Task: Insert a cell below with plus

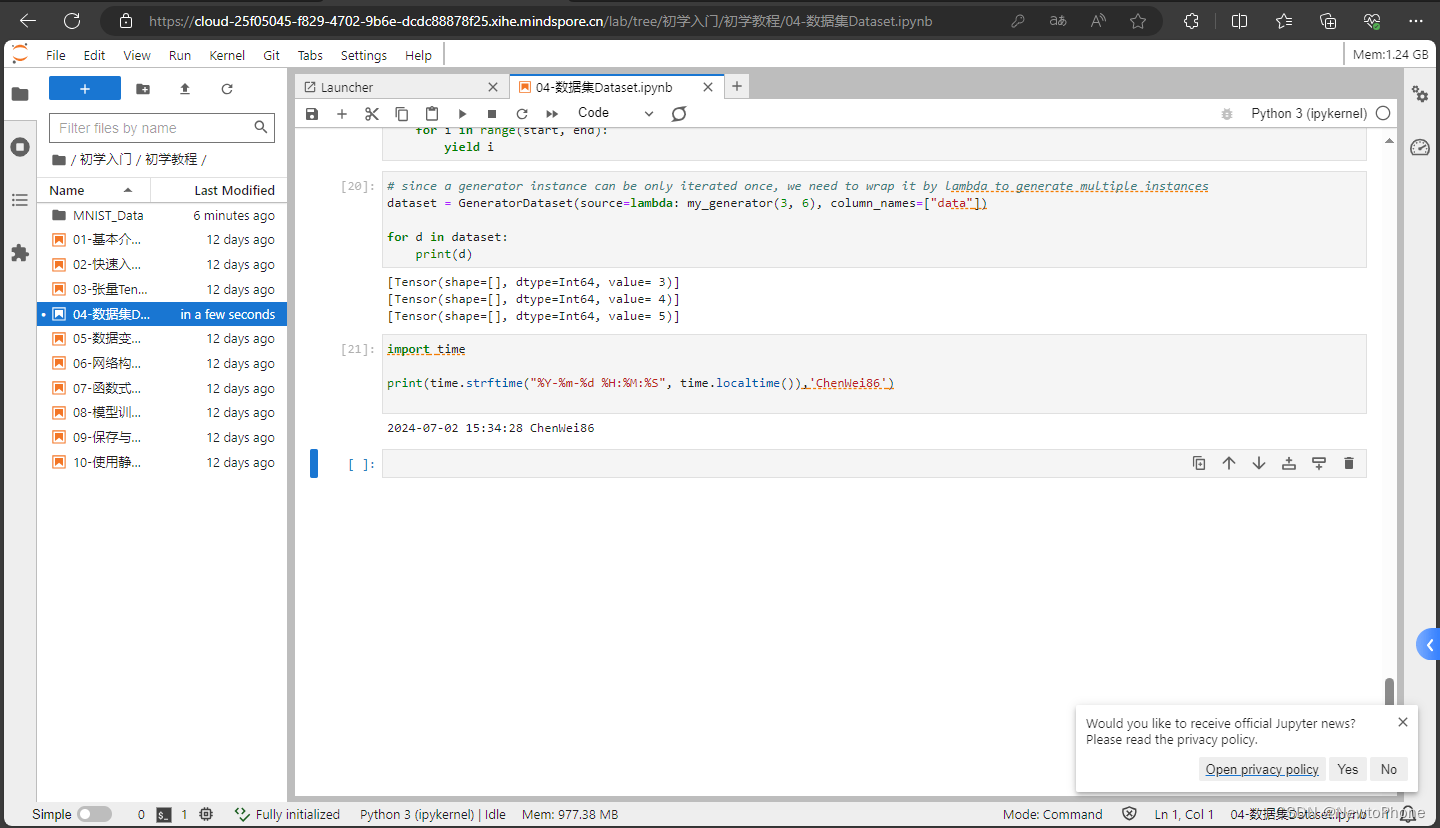Action: click(x=342, y=114)
